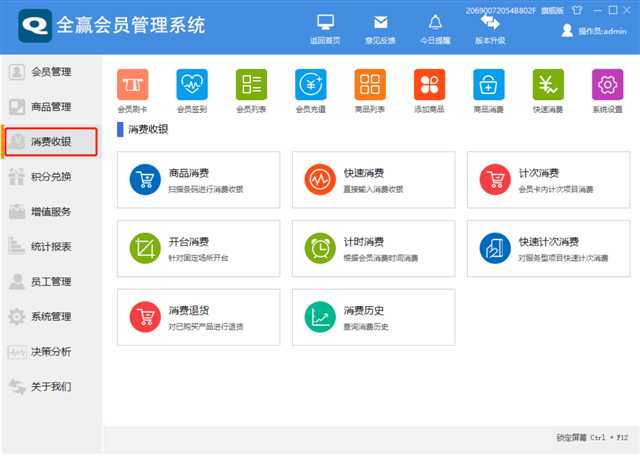Click the 全赢 Q logo icon
The width and height of the screenshot is (640, 456).
[x=35, y=26]
